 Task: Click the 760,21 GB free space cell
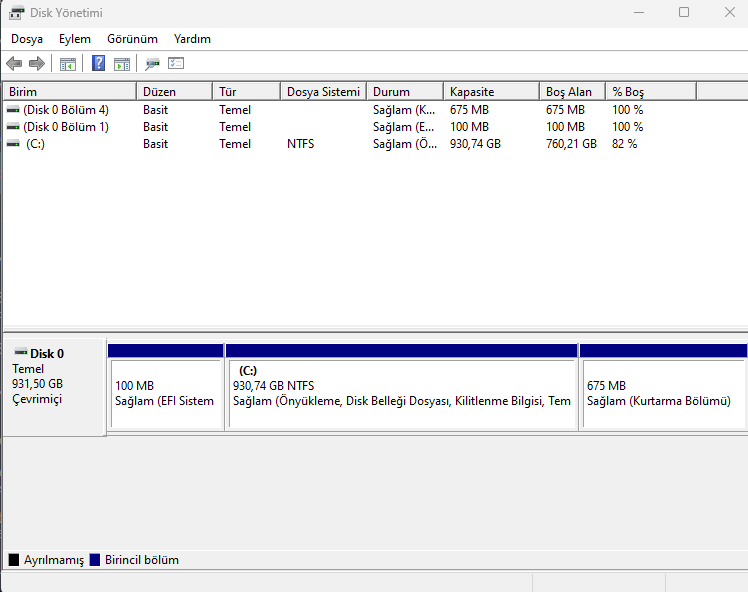click(x=571, y=144)
